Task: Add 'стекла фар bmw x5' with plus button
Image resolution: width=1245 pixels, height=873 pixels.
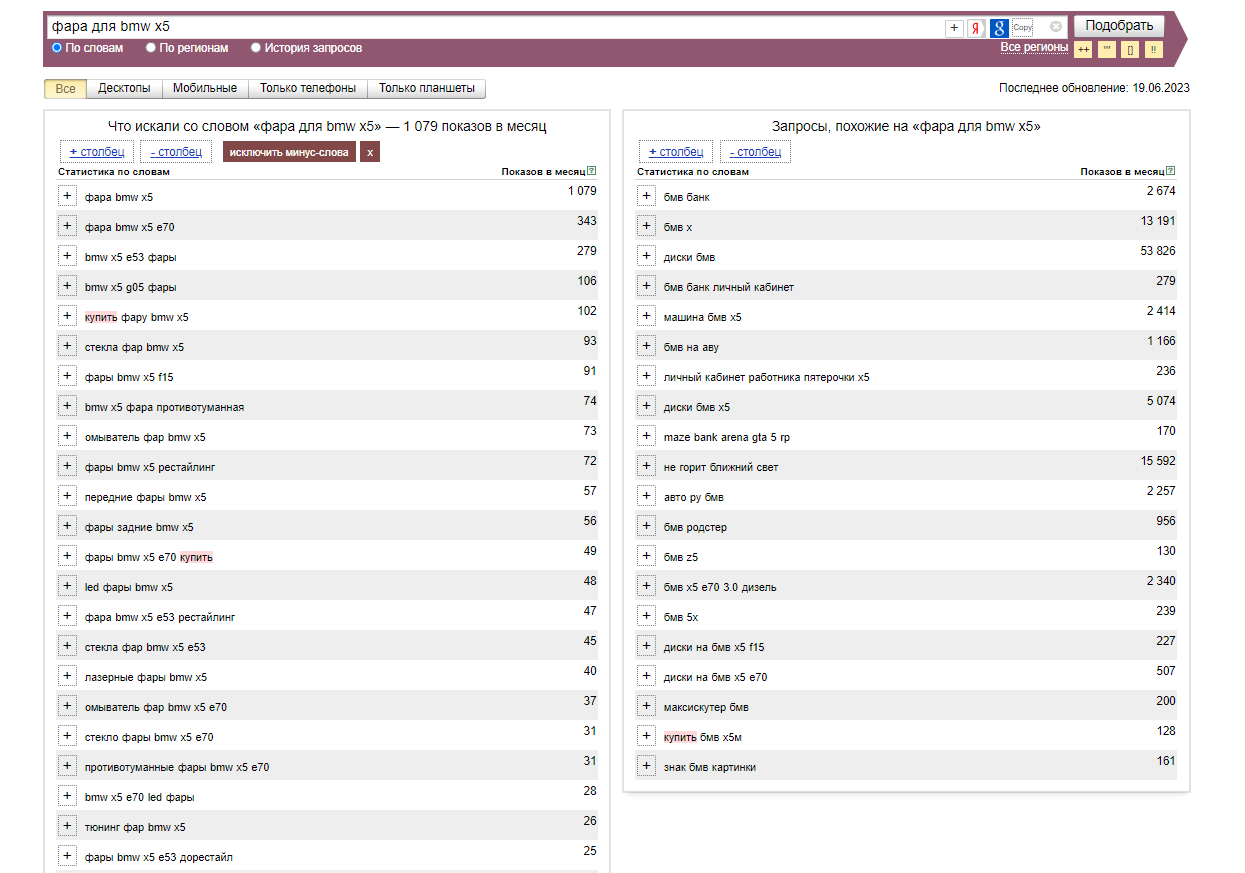Action: point(67,346)
